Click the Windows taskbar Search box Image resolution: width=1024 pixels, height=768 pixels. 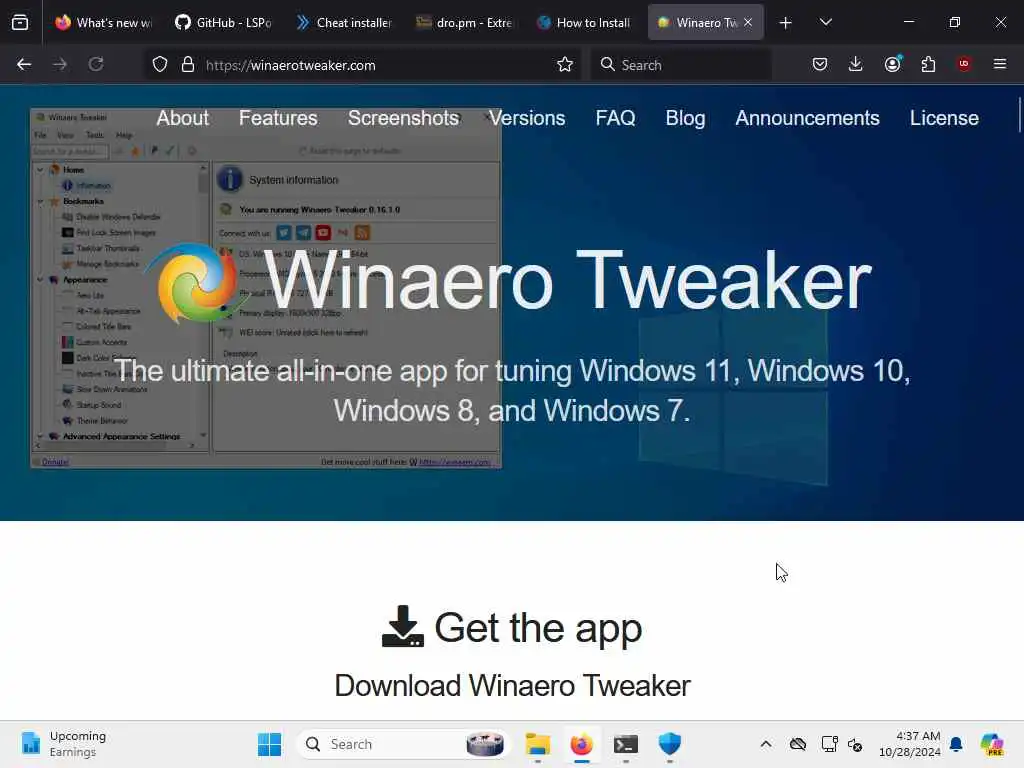pos(404,744)
